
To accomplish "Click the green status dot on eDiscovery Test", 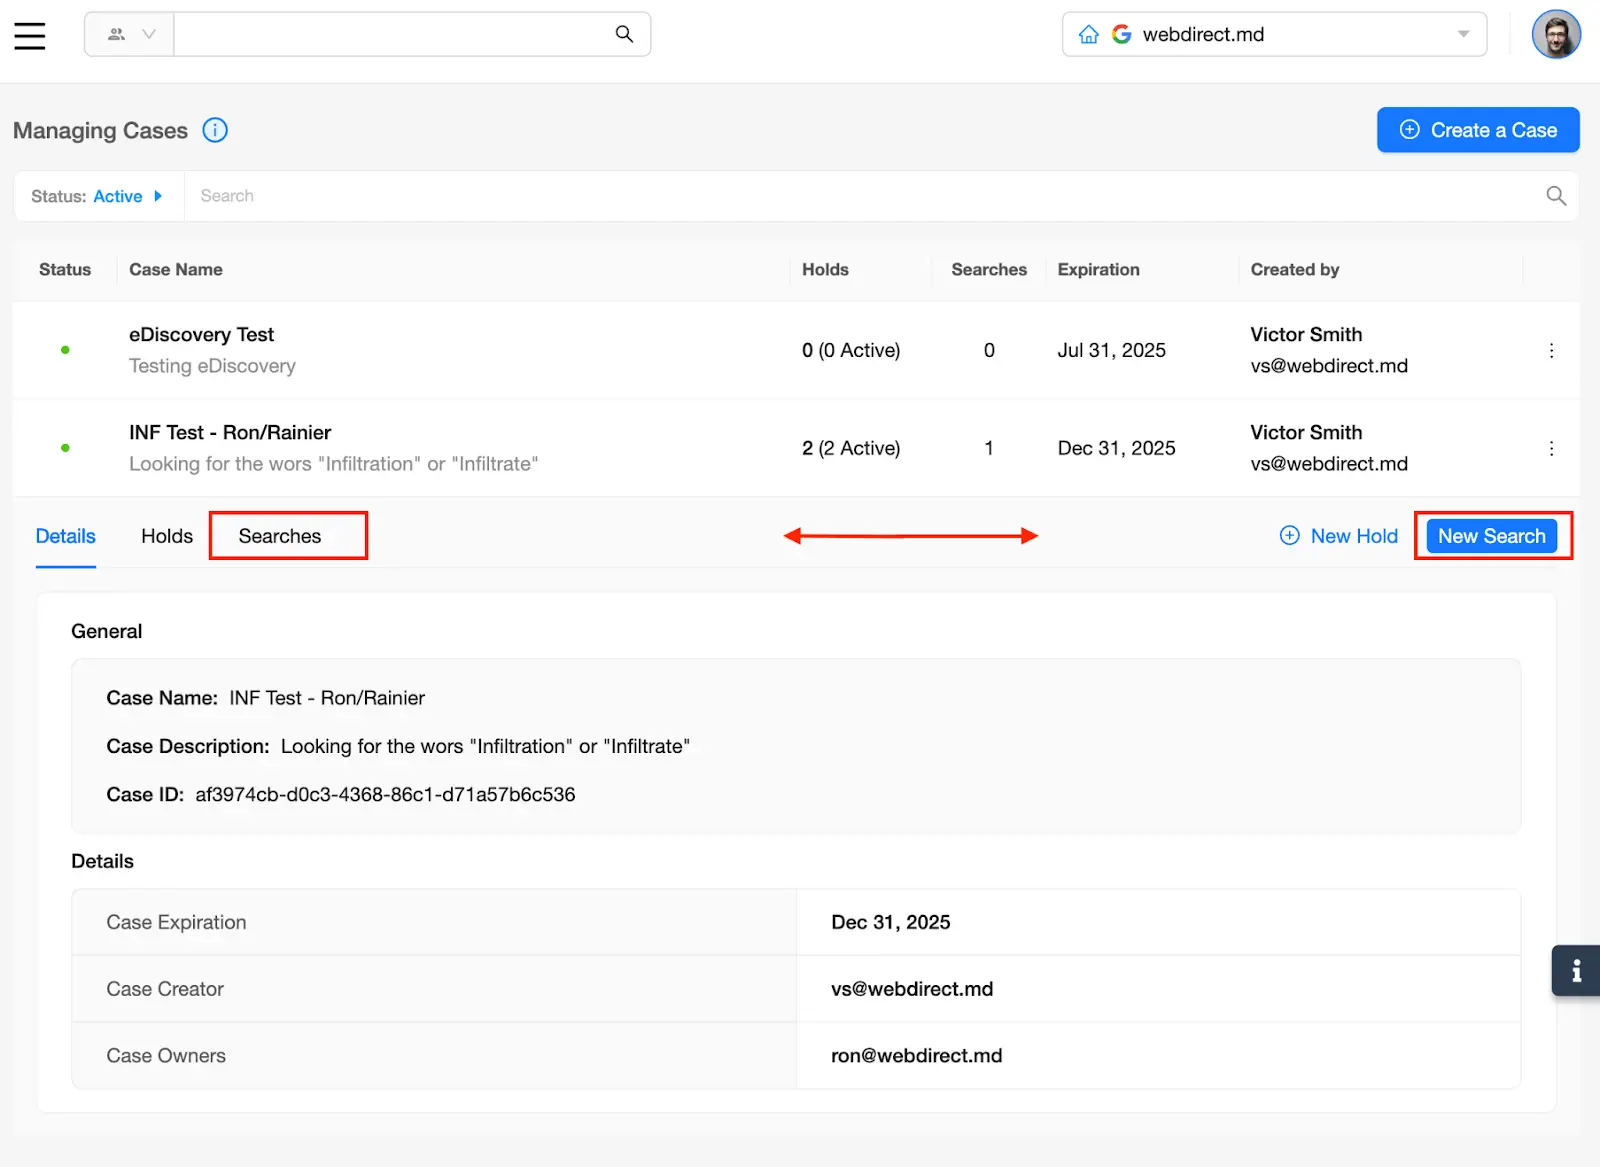I will pyautogui.click(x=65, y=351).
